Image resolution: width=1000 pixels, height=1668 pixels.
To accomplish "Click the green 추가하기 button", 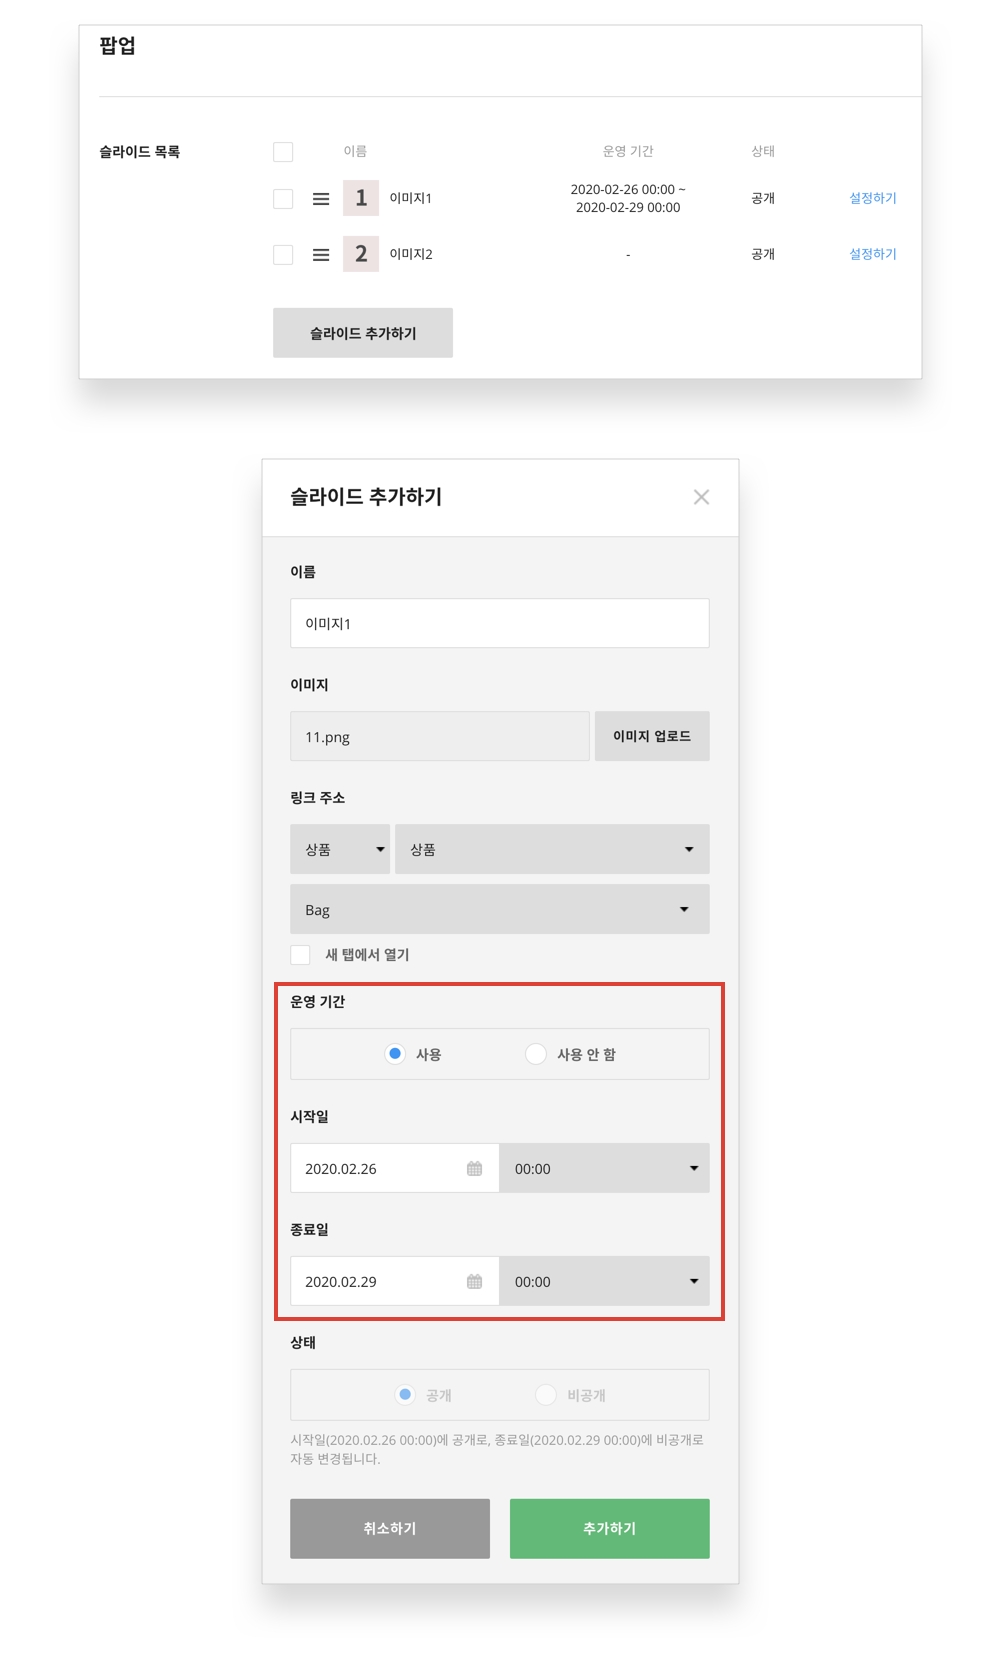I will [609, 1528].
